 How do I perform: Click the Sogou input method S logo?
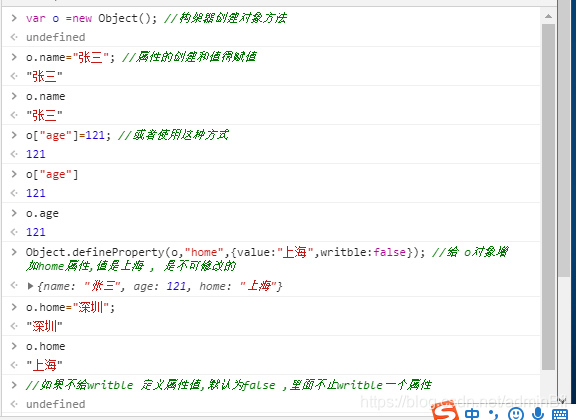pos(445,412)
